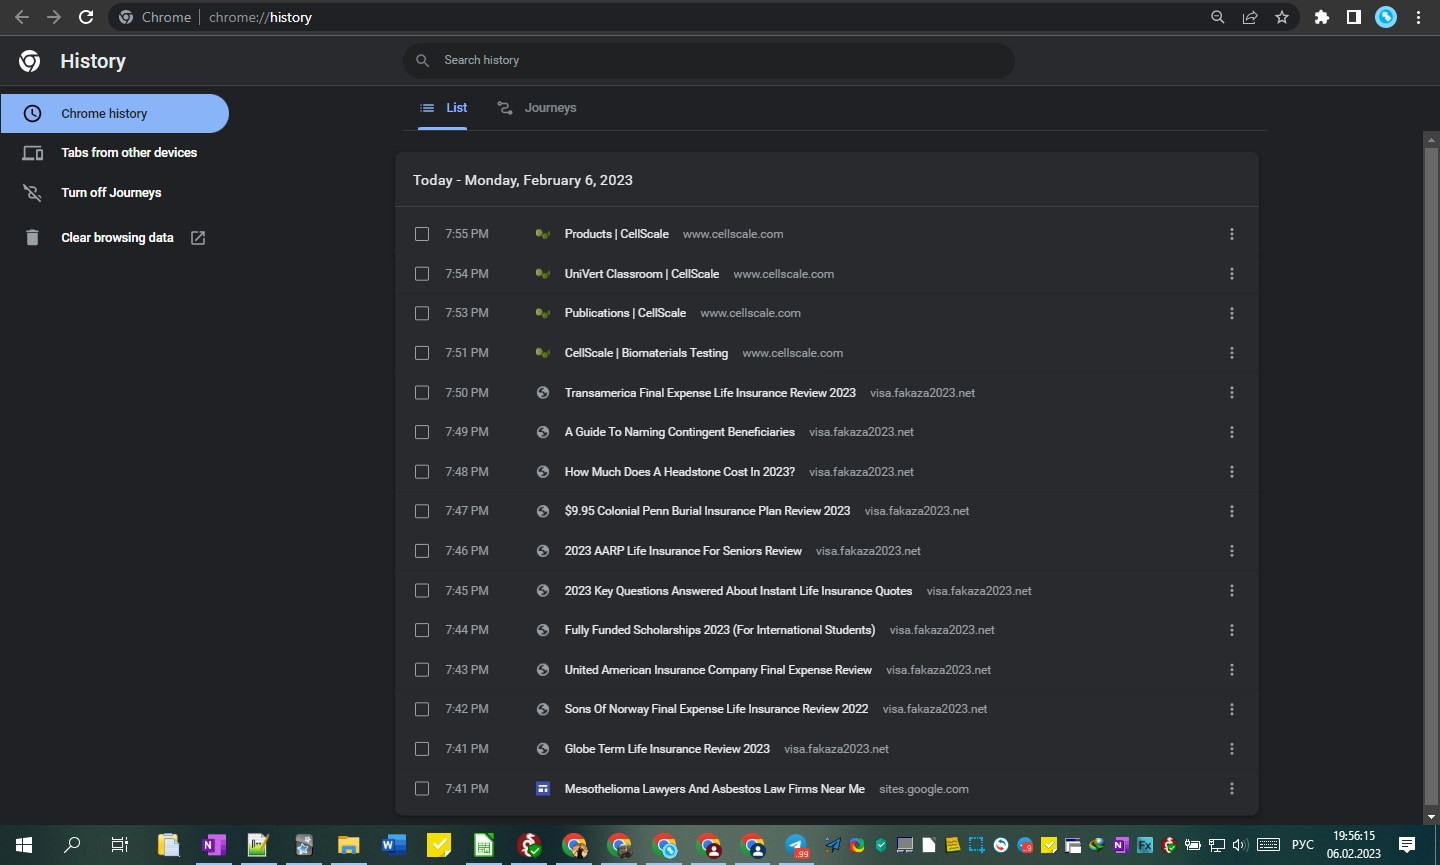
Task: Select checkbox for Headstone Cost entry
Action: coord(422,472)
